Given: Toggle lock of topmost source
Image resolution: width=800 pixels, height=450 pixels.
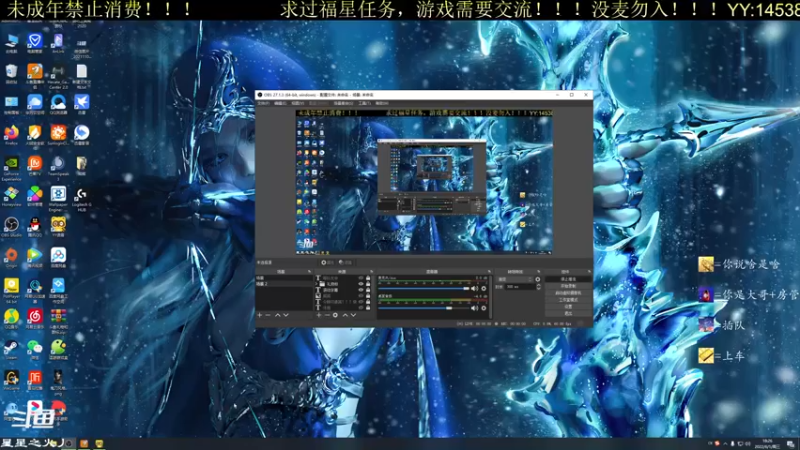Looking at the screenshot, I should point(368,278).
